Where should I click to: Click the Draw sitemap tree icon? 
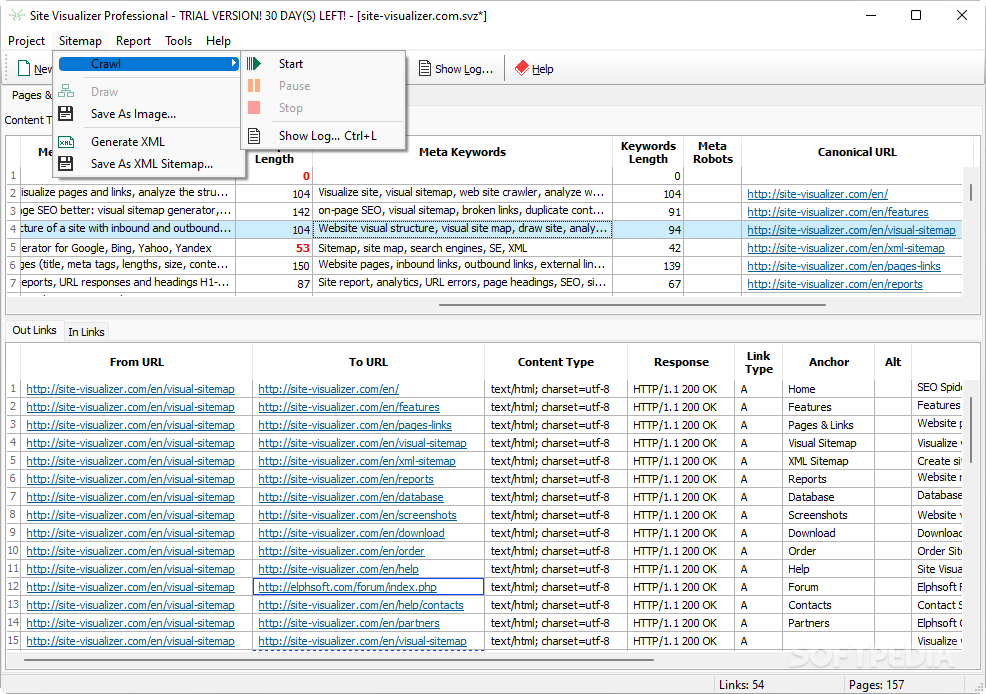pyautogui.click(x=66, y=92)
